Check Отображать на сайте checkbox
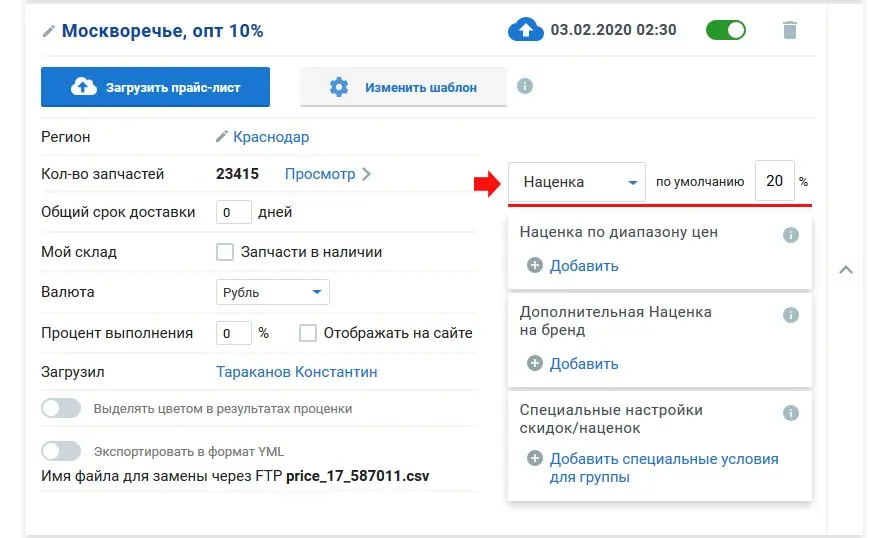Viewport: 880px width, 538px height. point(308,333)
